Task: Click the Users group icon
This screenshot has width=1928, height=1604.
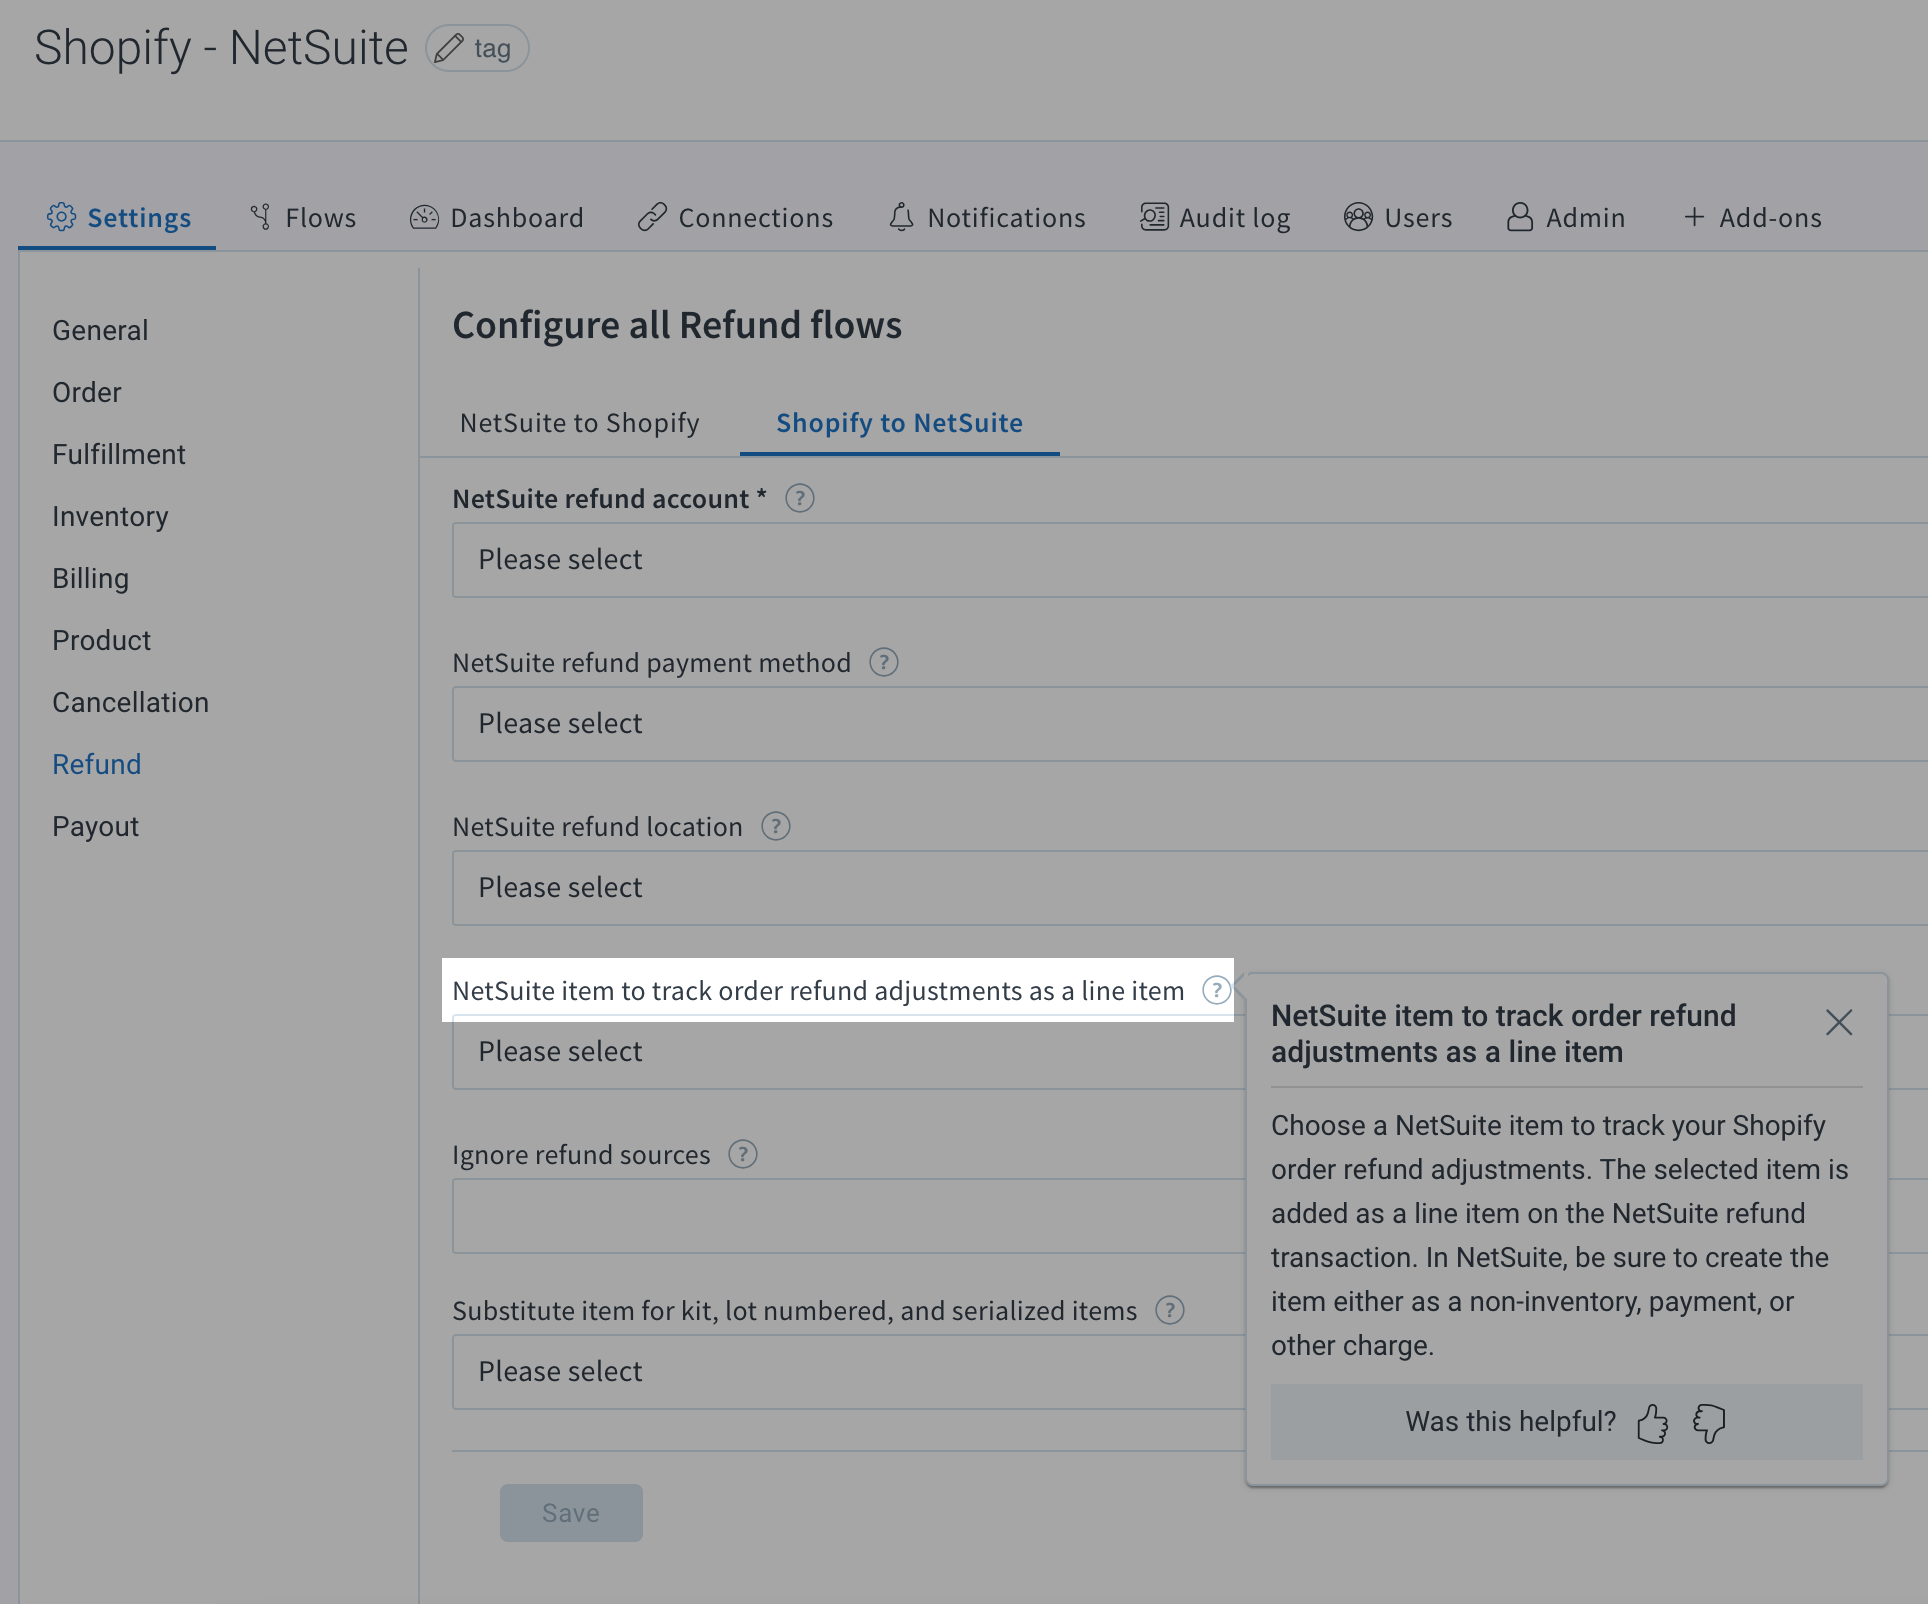Action: [1358, 217]
